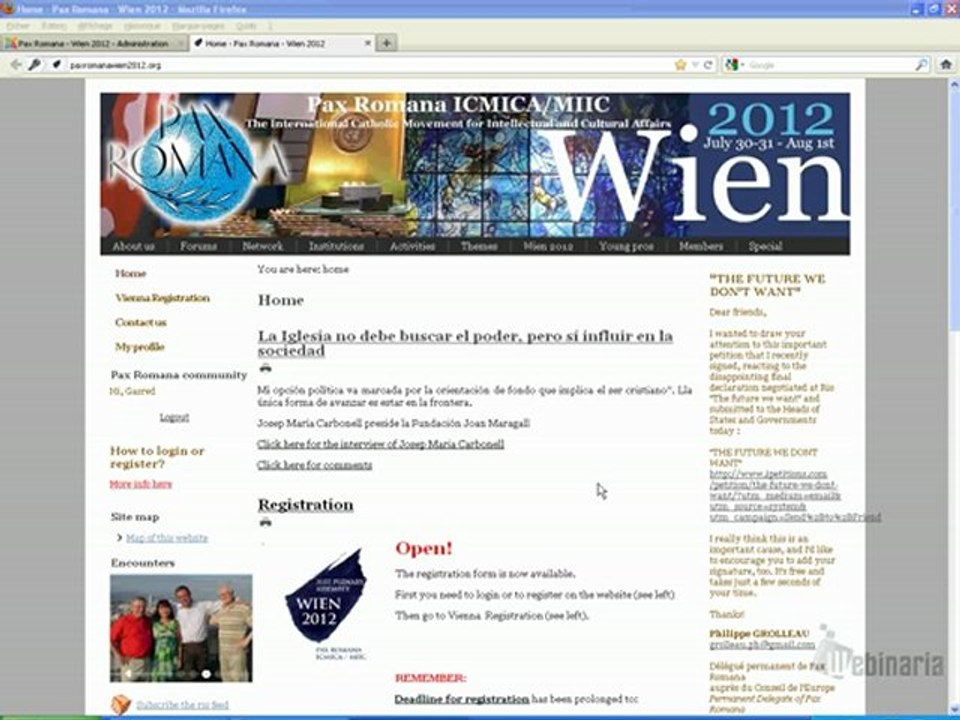Open the Wien 2012 navigation item
960x720 pixels.
pyautogui.click(x=548, y=246)
